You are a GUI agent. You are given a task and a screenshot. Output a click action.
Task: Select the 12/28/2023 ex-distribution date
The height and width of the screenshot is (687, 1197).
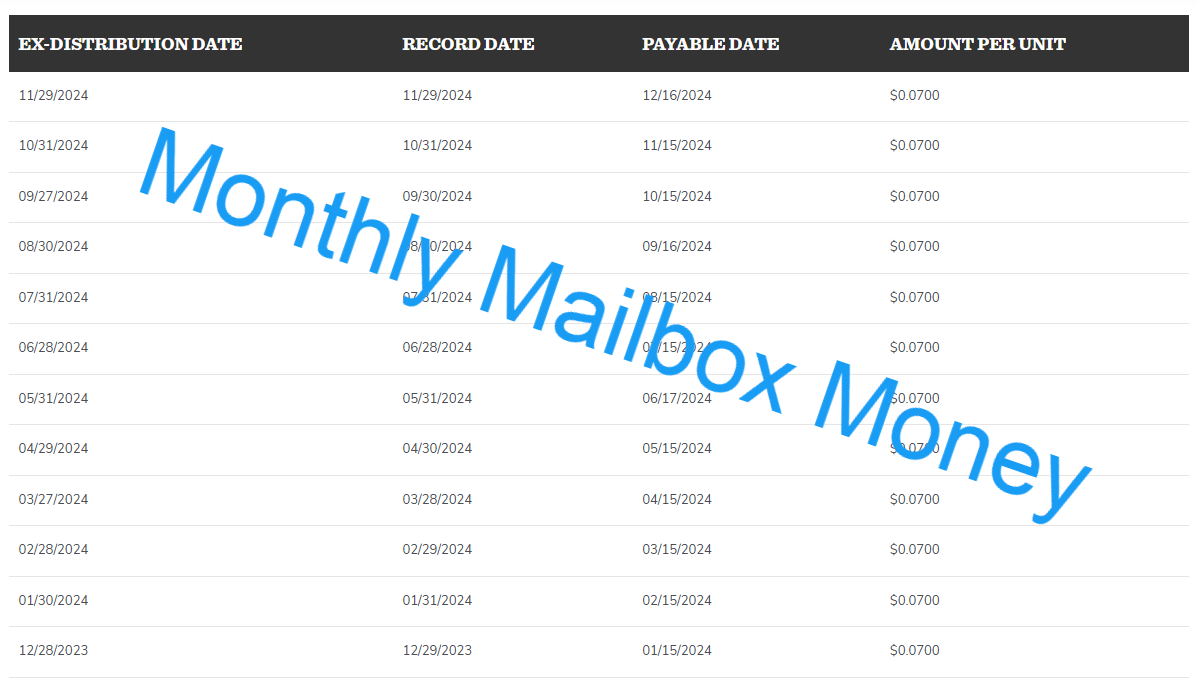pos(53,649)
